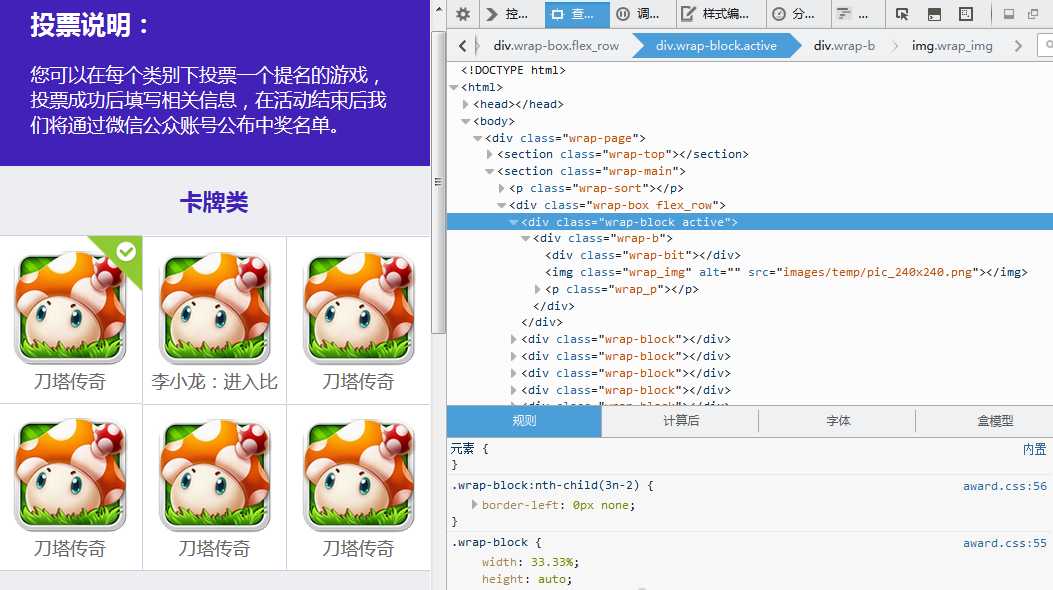Expand the p wrap-sort node
The height and width of the screenshot is (590, 1053).
pos(502,189)
